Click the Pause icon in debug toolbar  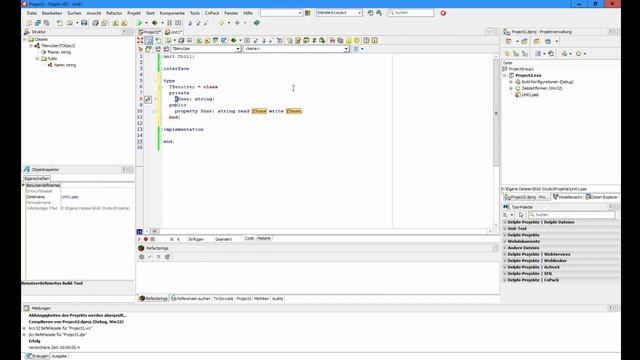(x=169, y=23)
